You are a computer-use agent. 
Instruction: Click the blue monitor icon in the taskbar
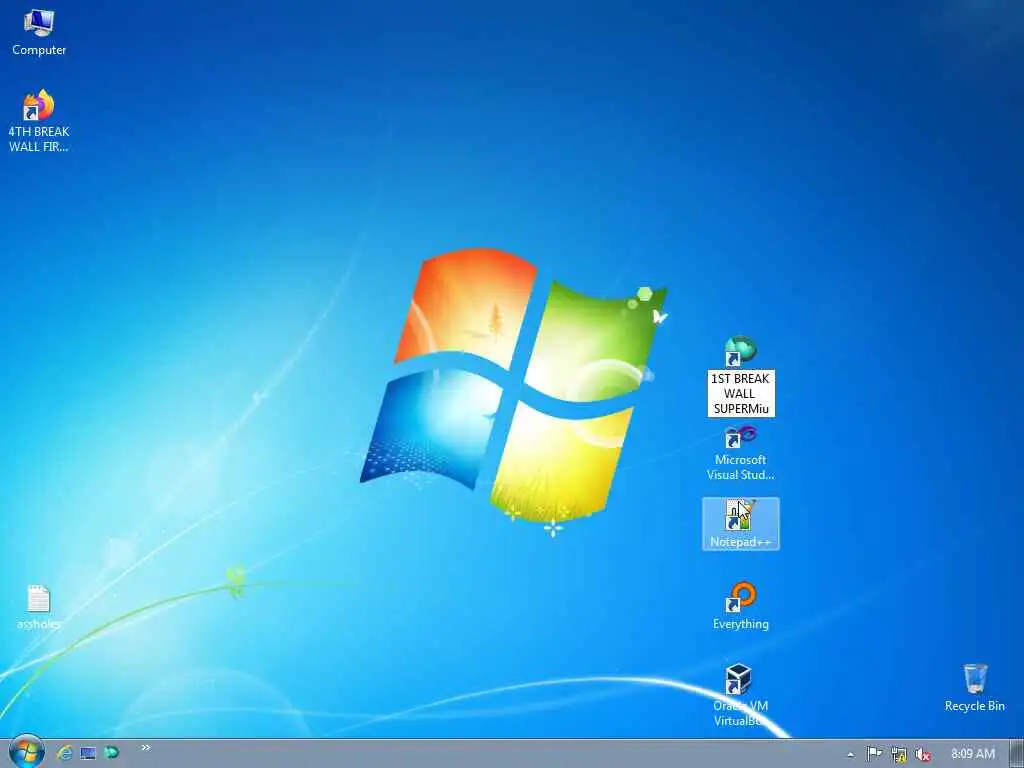coord(88,753)
